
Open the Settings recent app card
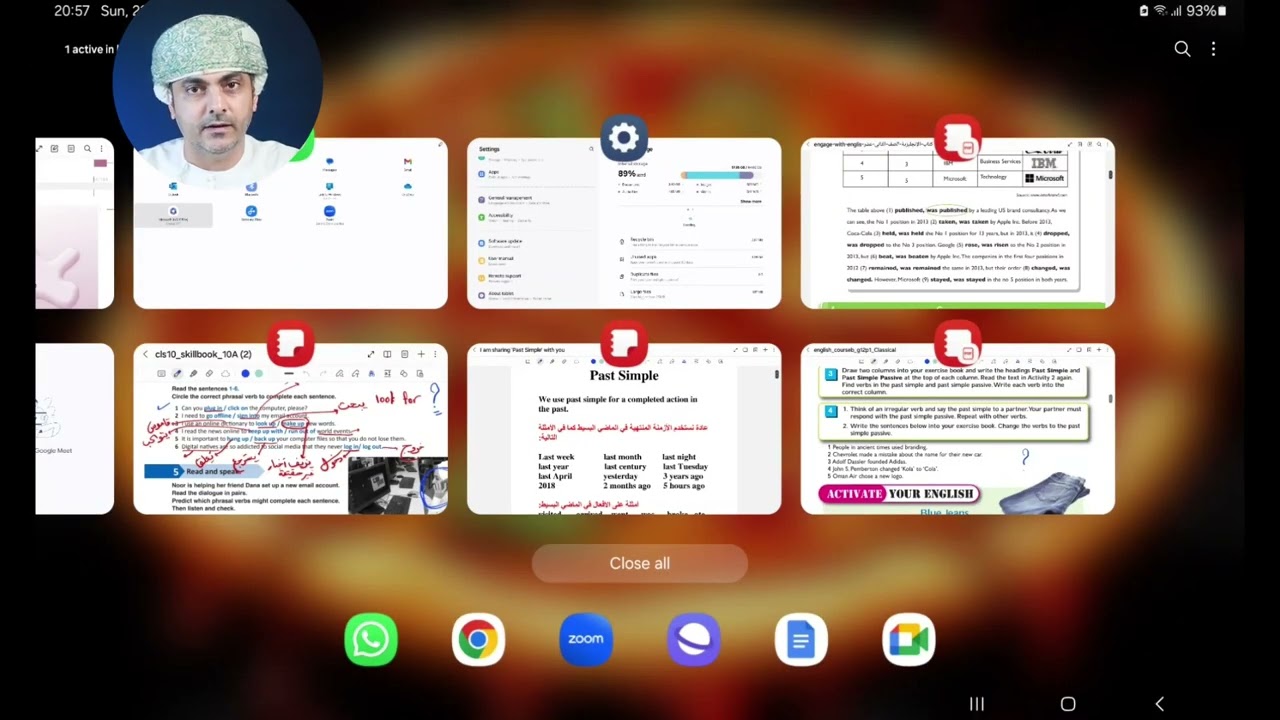click(624, 224)
